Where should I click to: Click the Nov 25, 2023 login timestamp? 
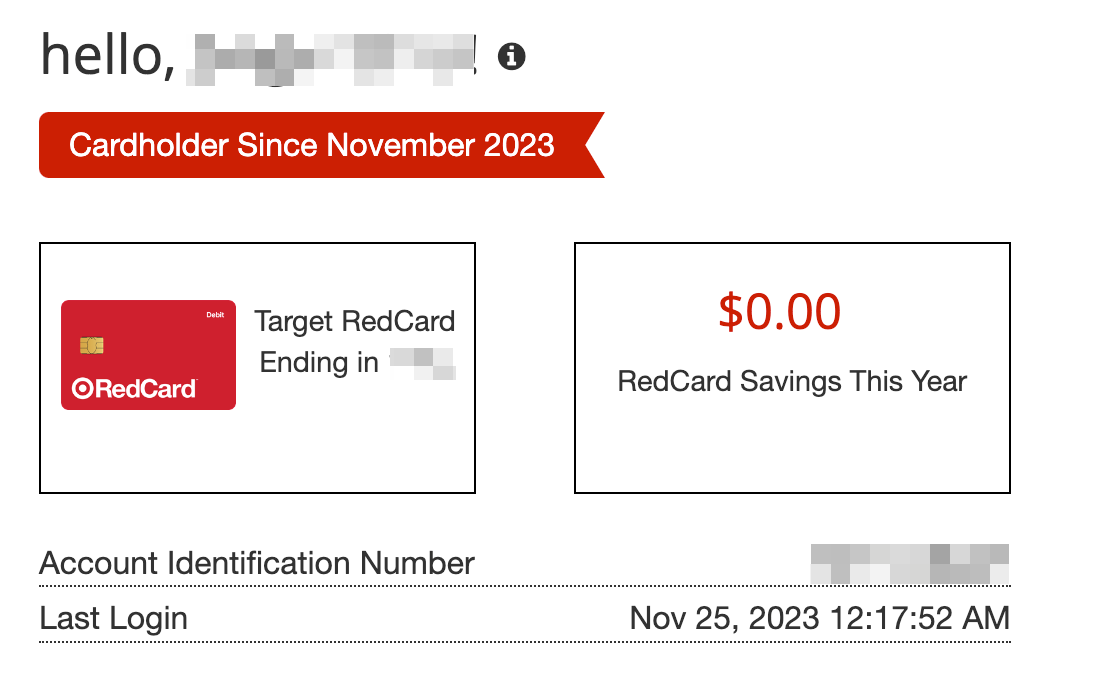[819, 618]
